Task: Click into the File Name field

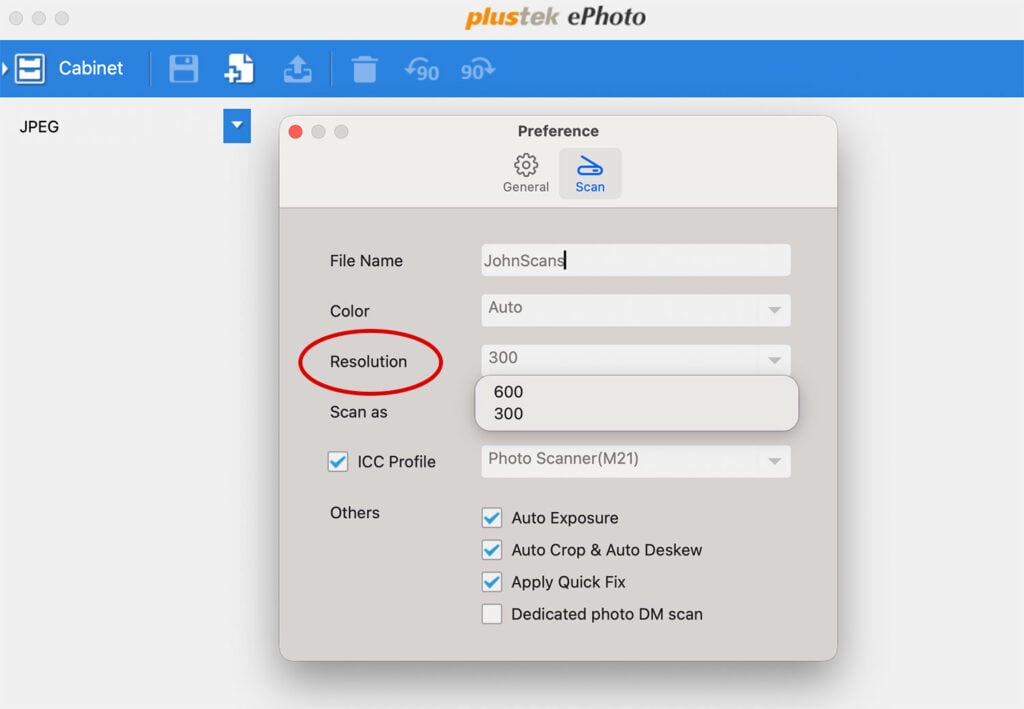Action: click(x=635, y=260)
